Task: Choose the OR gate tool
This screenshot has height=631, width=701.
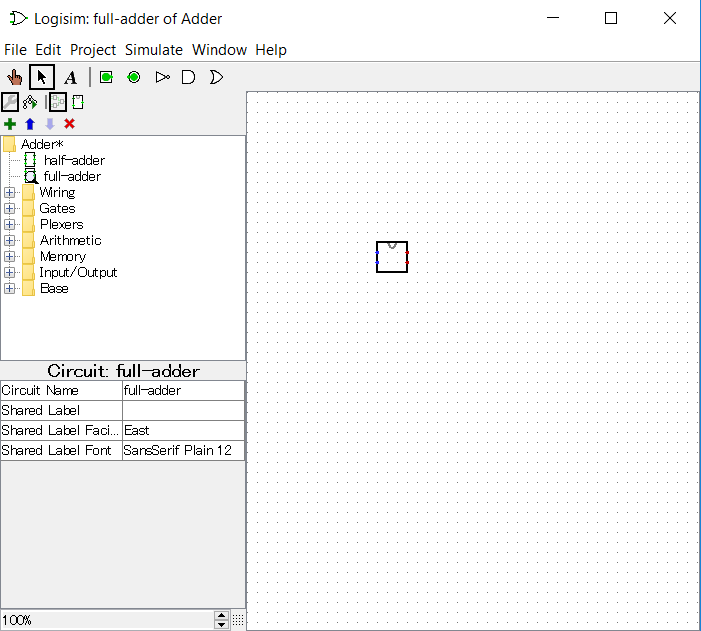Action: [x=215, y=77]
